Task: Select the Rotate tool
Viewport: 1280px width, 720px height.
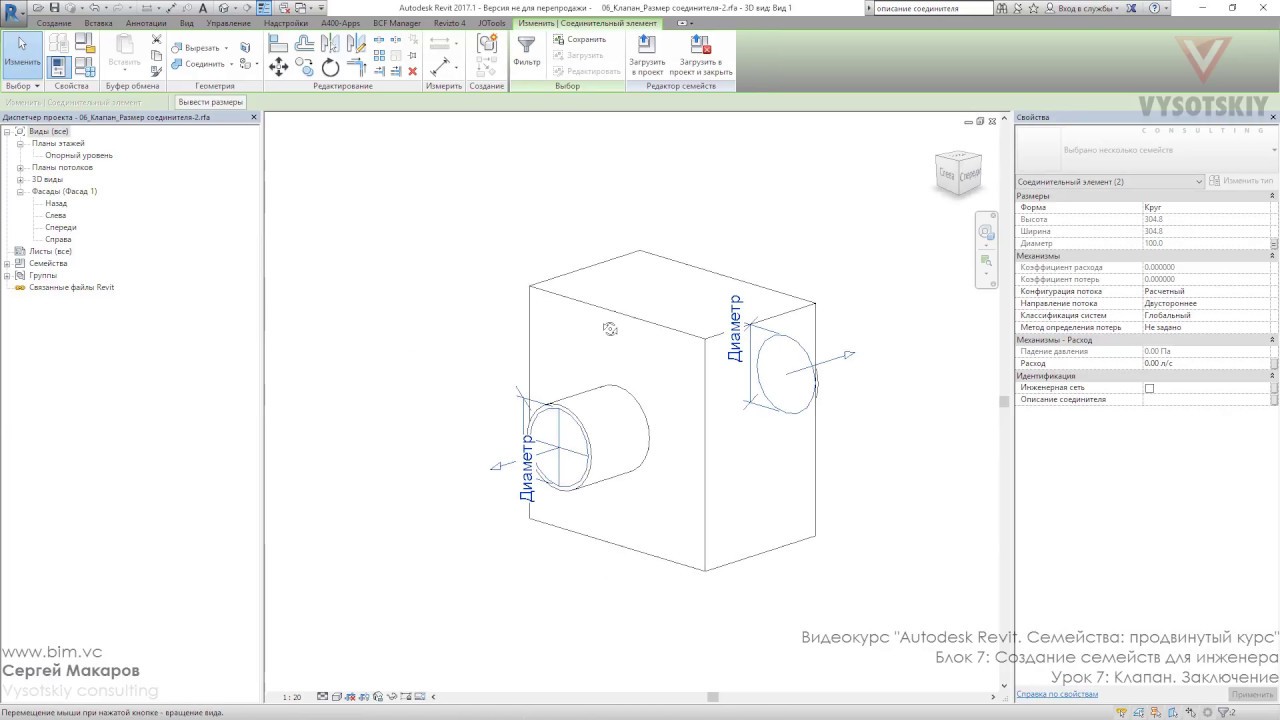Action: coord(331,67)
